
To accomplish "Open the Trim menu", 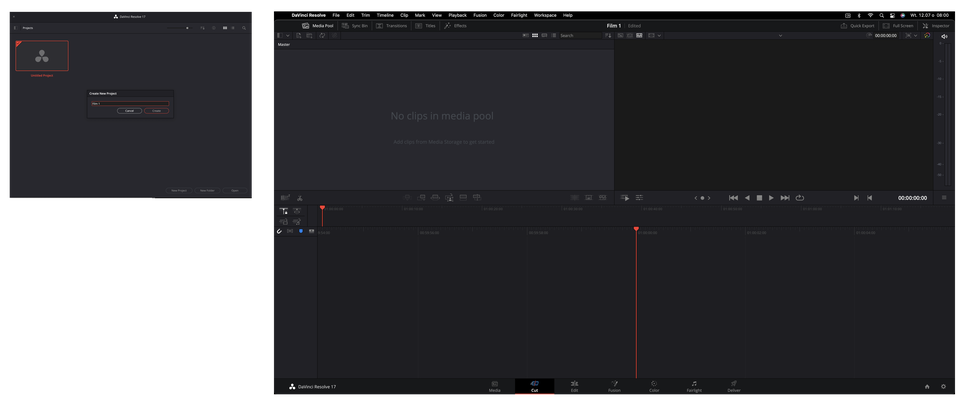I will [x=366, y=15].
